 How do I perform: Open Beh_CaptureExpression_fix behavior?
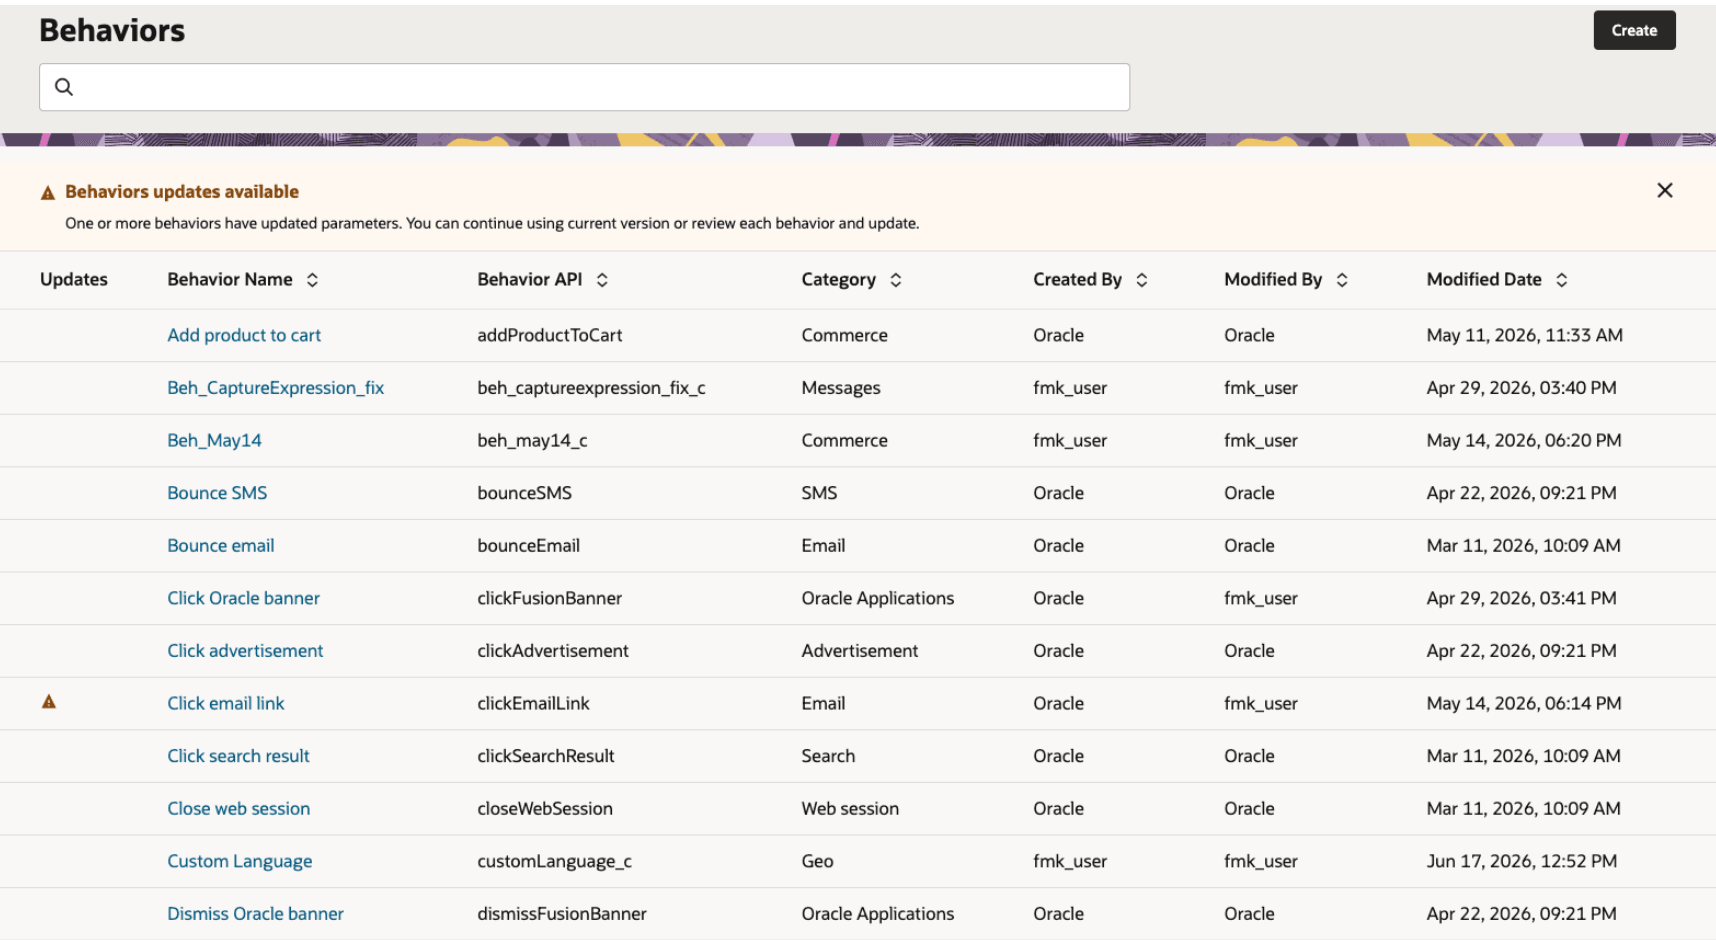tap(276, 388)
